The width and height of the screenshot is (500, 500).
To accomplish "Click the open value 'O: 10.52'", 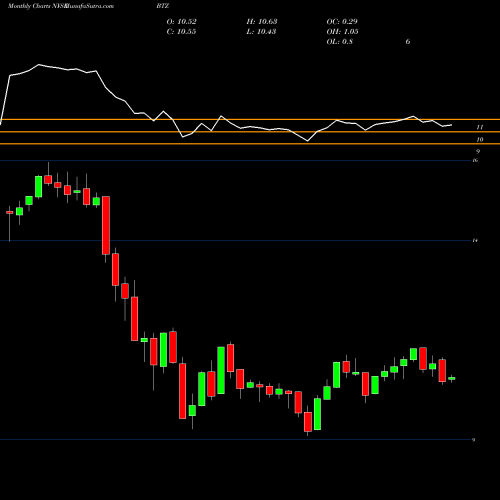I will tap(182, 22).
